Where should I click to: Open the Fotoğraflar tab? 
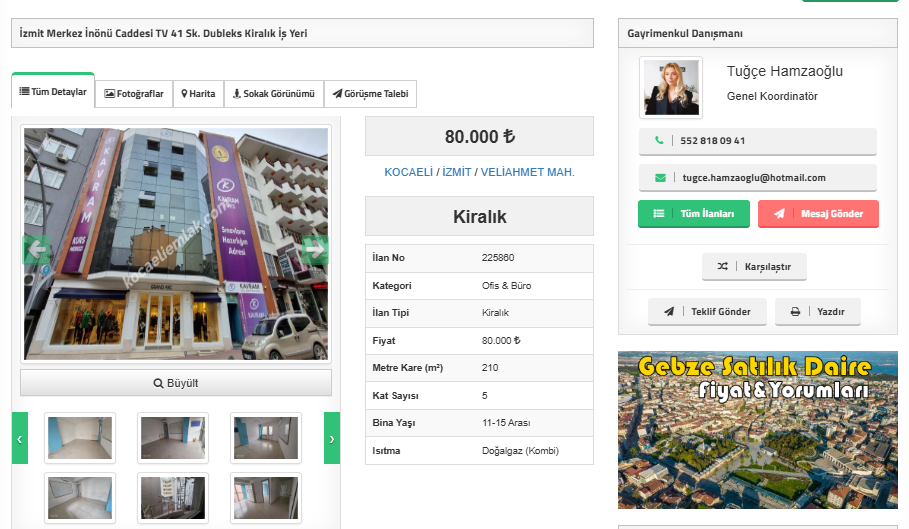pos(134,94)
